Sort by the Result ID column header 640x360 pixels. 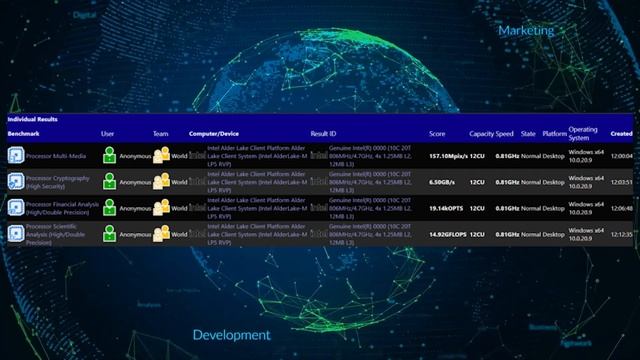pyautogui.click(x=323, y=134)
